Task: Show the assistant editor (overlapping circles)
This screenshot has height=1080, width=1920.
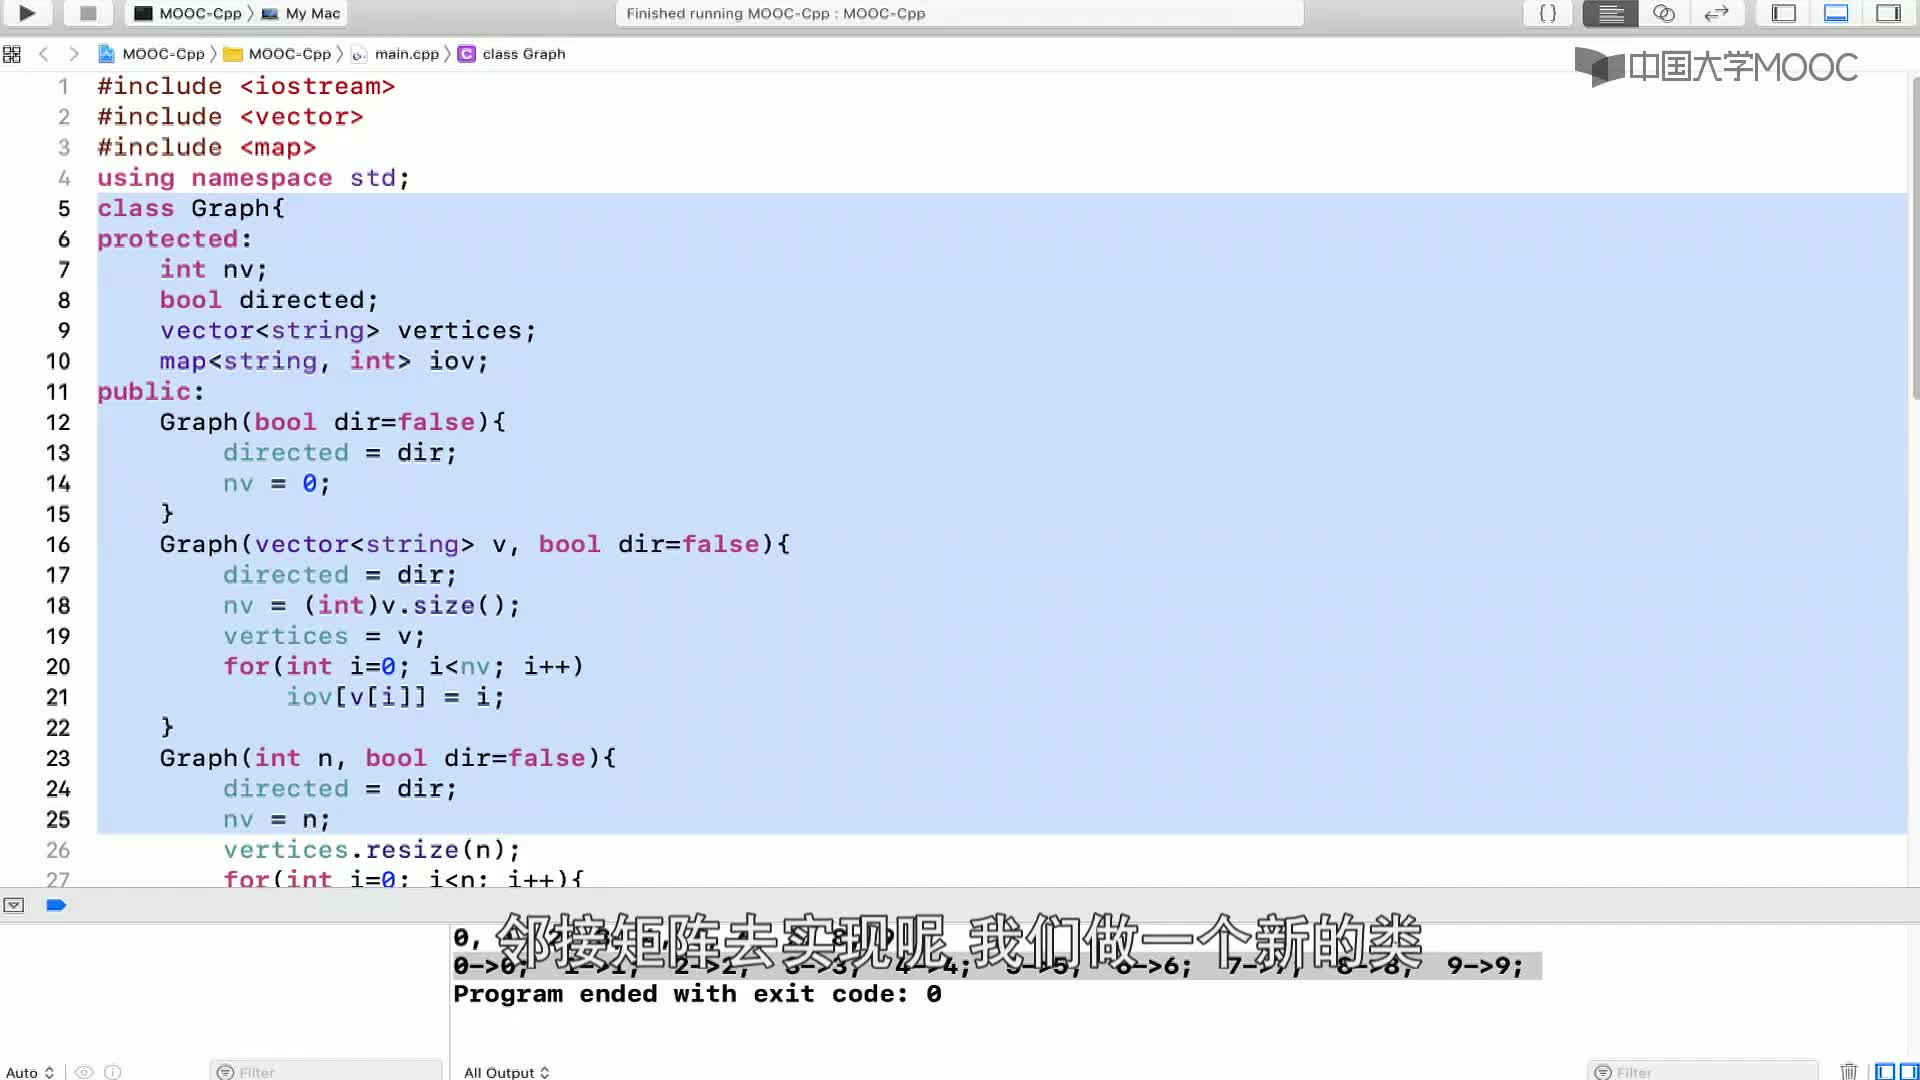Action: point(1663,13)
